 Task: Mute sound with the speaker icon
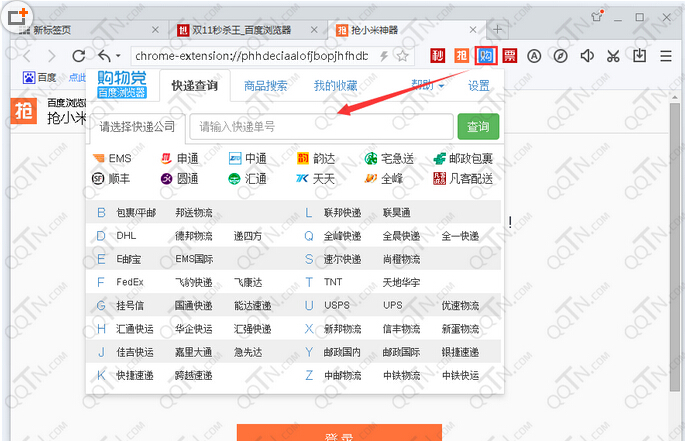[587, 56]
